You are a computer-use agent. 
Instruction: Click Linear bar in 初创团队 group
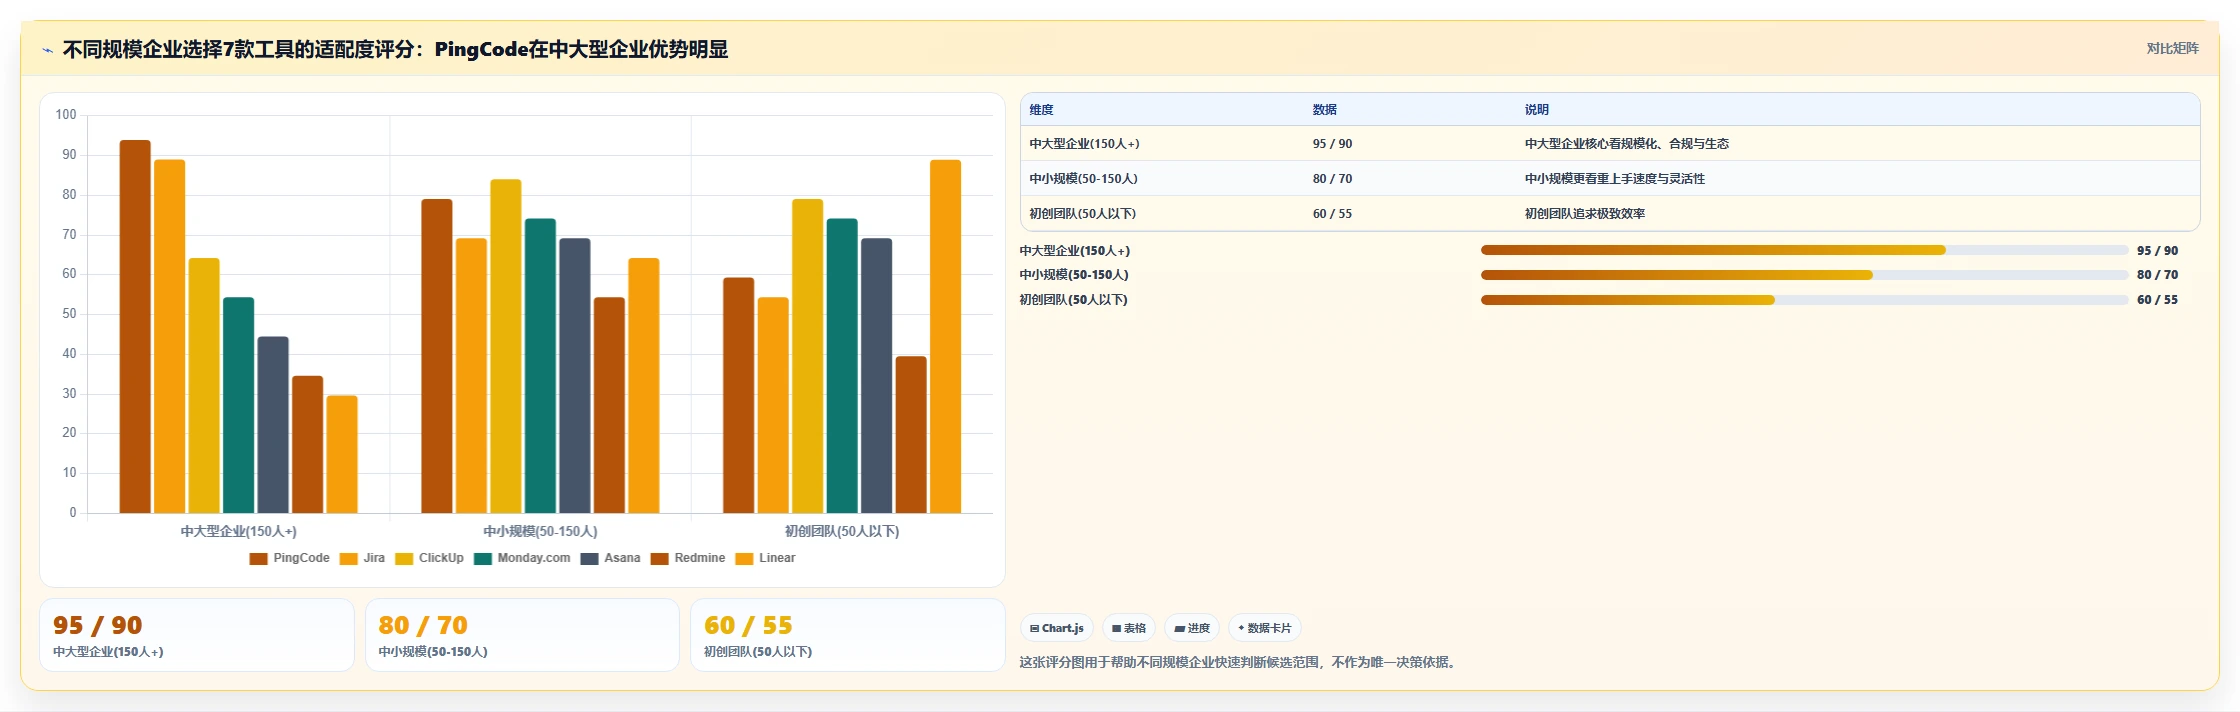(x=945, y=337)
